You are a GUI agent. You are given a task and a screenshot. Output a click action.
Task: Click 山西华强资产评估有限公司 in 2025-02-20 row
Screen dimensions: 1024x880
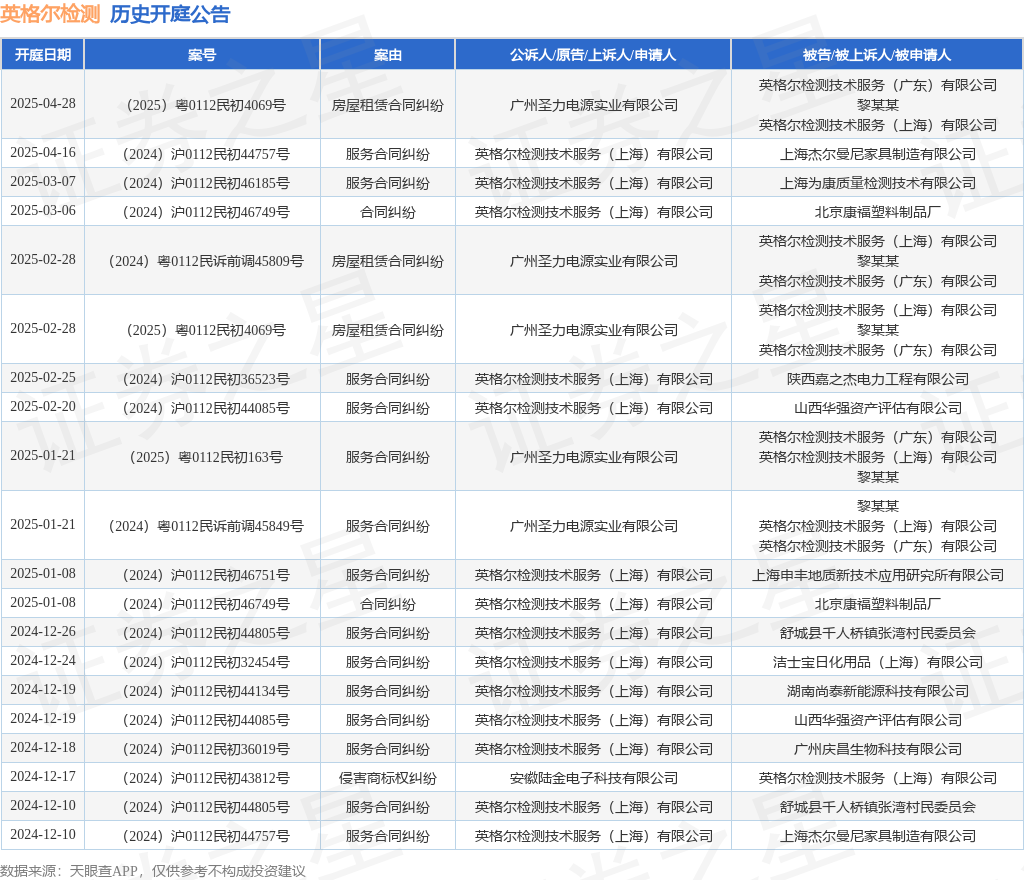[877, 408]
